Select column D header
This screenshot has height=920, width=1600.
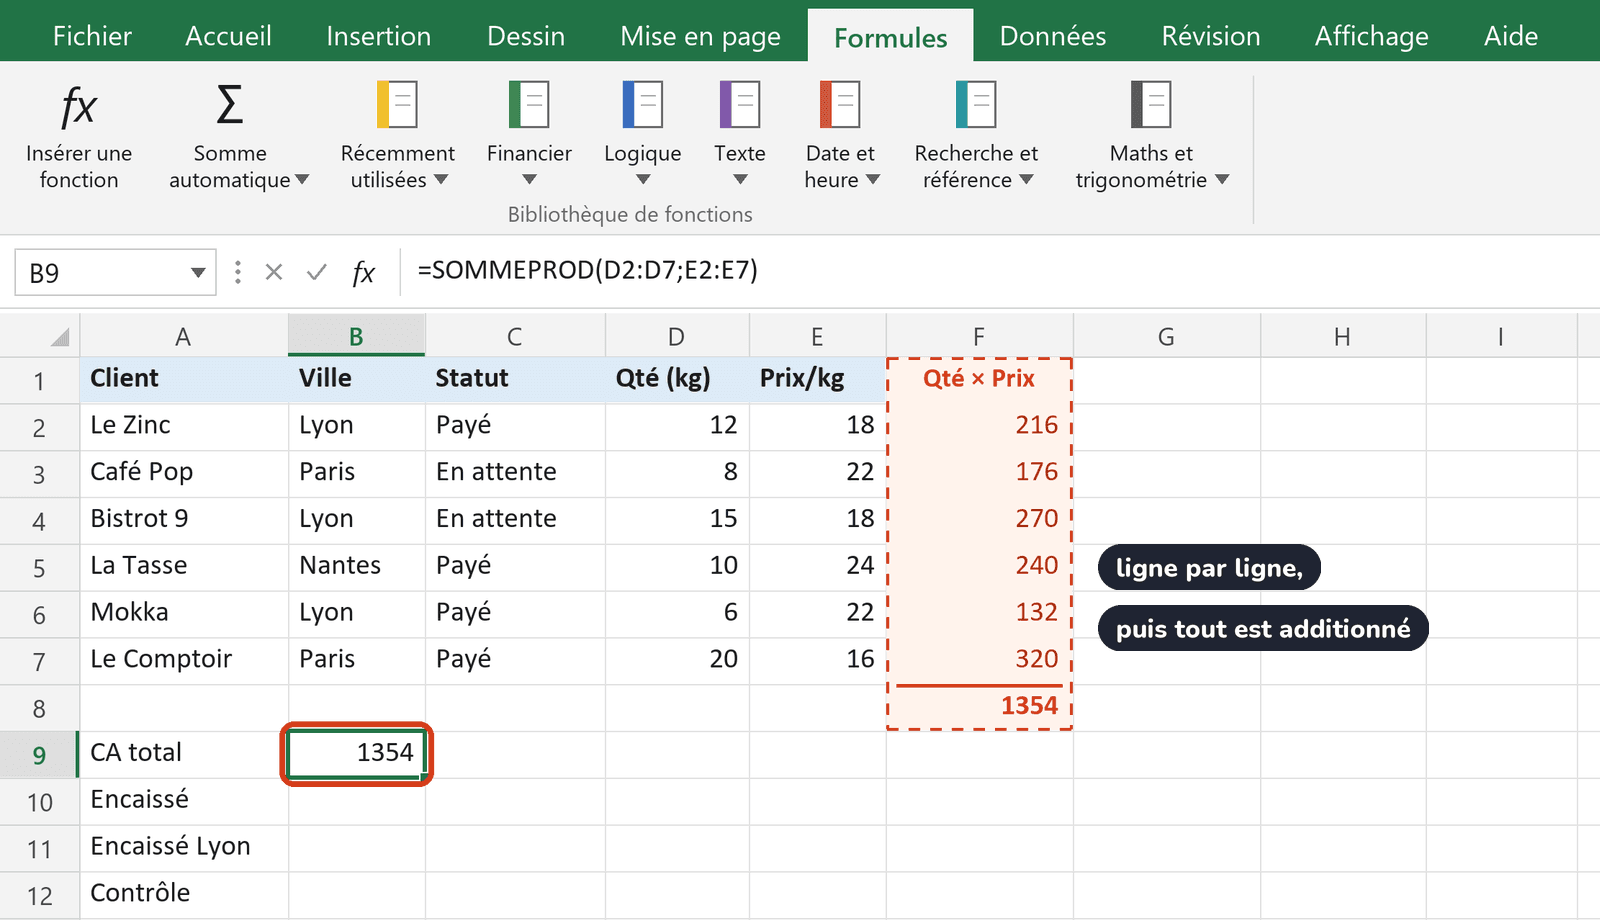677,337
